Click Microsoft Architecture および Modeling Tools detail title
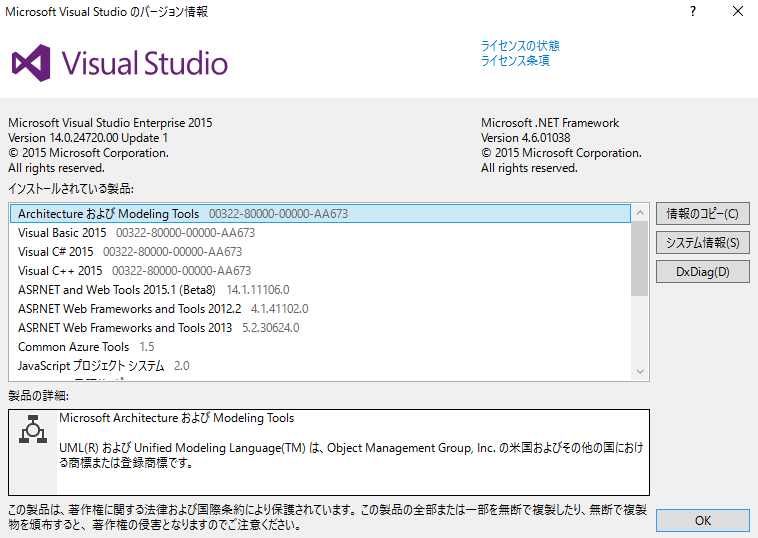This screenshot has width=758, height=538. pyautogui.click(x=176, y=418)
